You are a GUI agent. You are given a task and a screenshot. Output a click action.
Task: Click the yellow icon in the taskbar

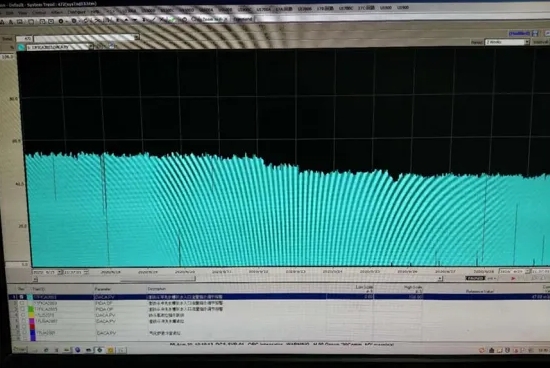click(110, 350)
